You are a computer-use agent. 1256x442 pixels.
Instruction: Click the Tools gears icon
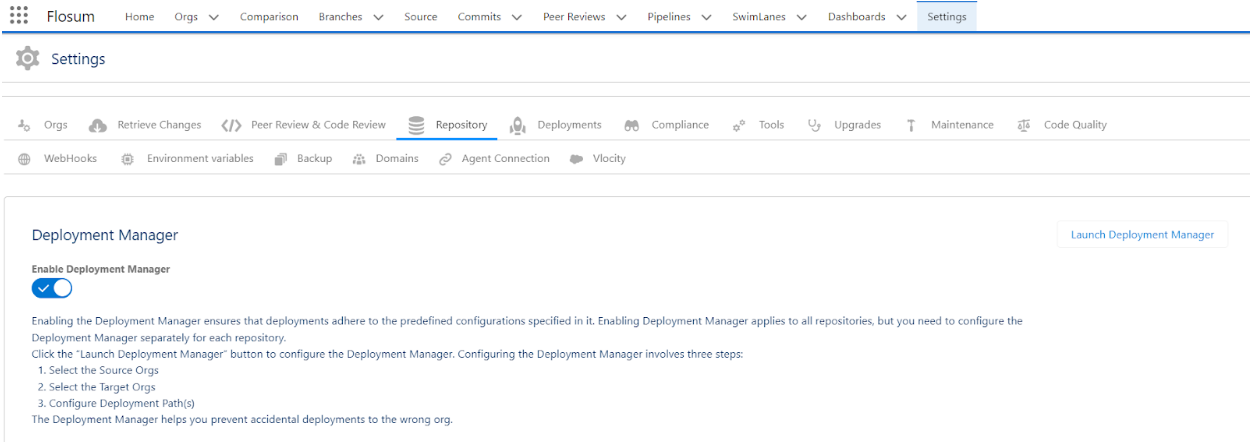click(739, 125)
